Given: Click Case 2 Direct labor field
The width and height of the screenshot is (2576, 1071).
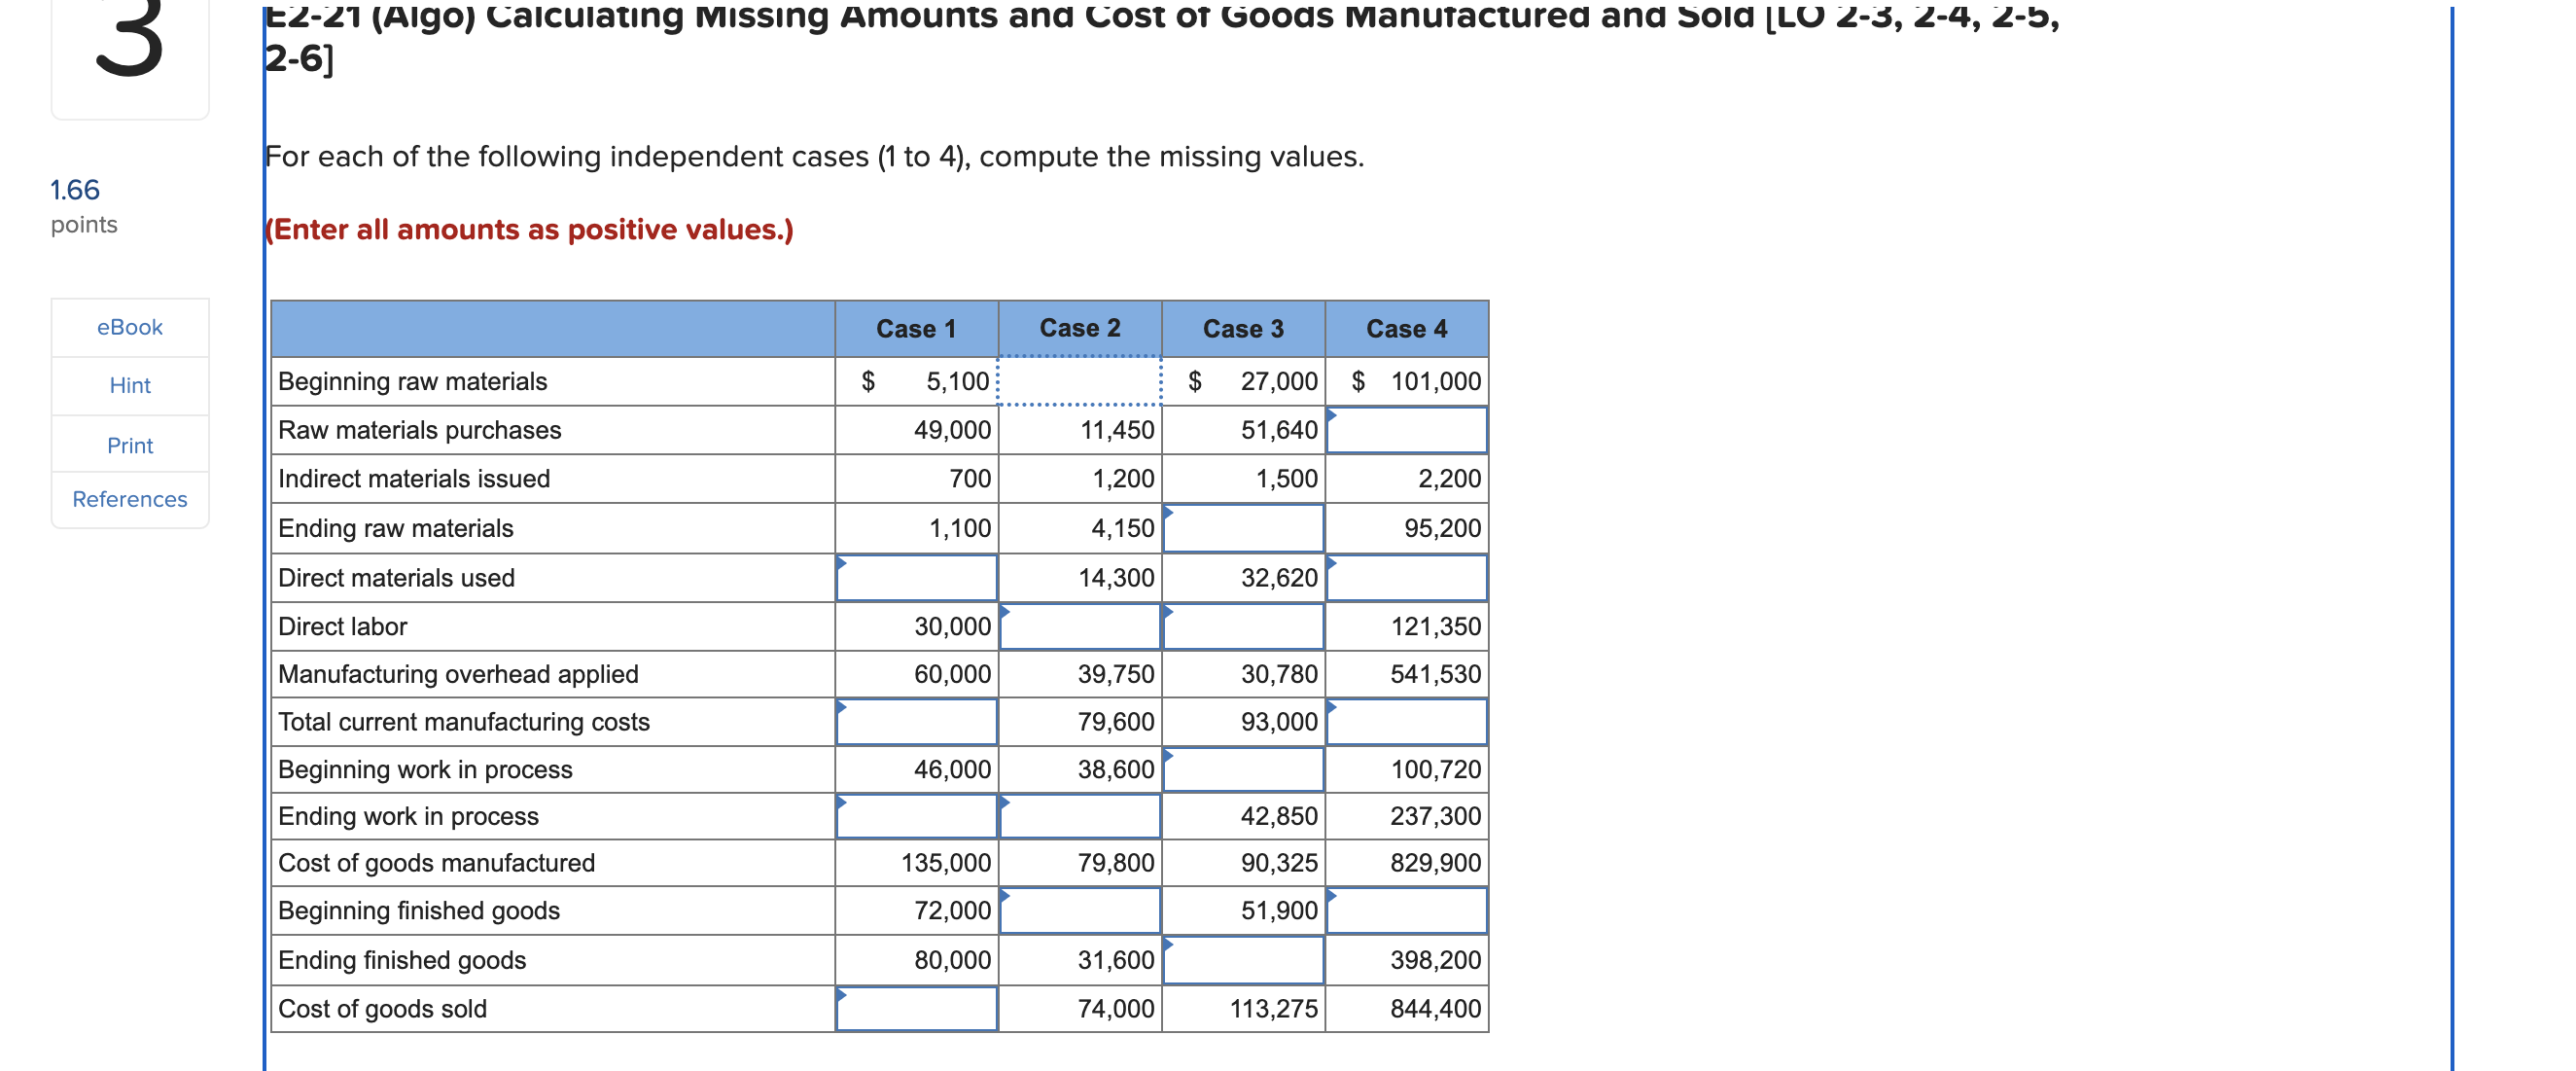Looking at the screenshot, I should coord(1079,627).
